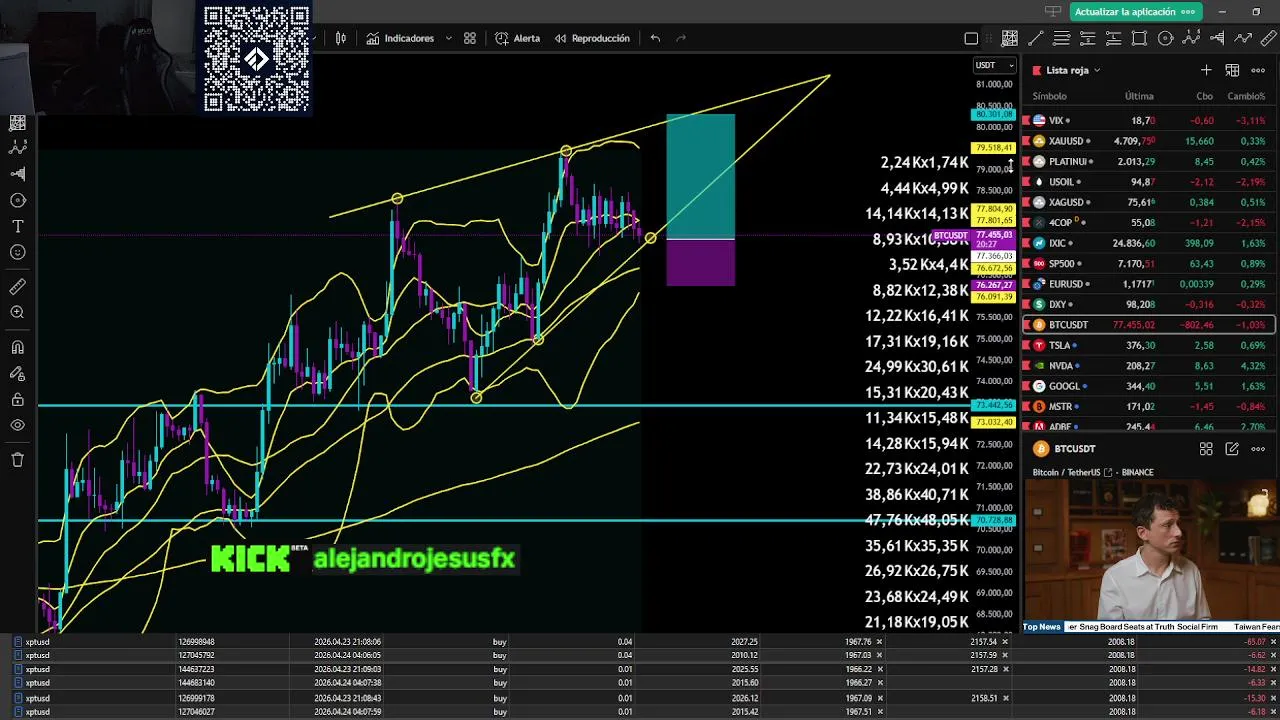Select the BTCUSDT row in the watchlist

click(x=1149, y=325)
